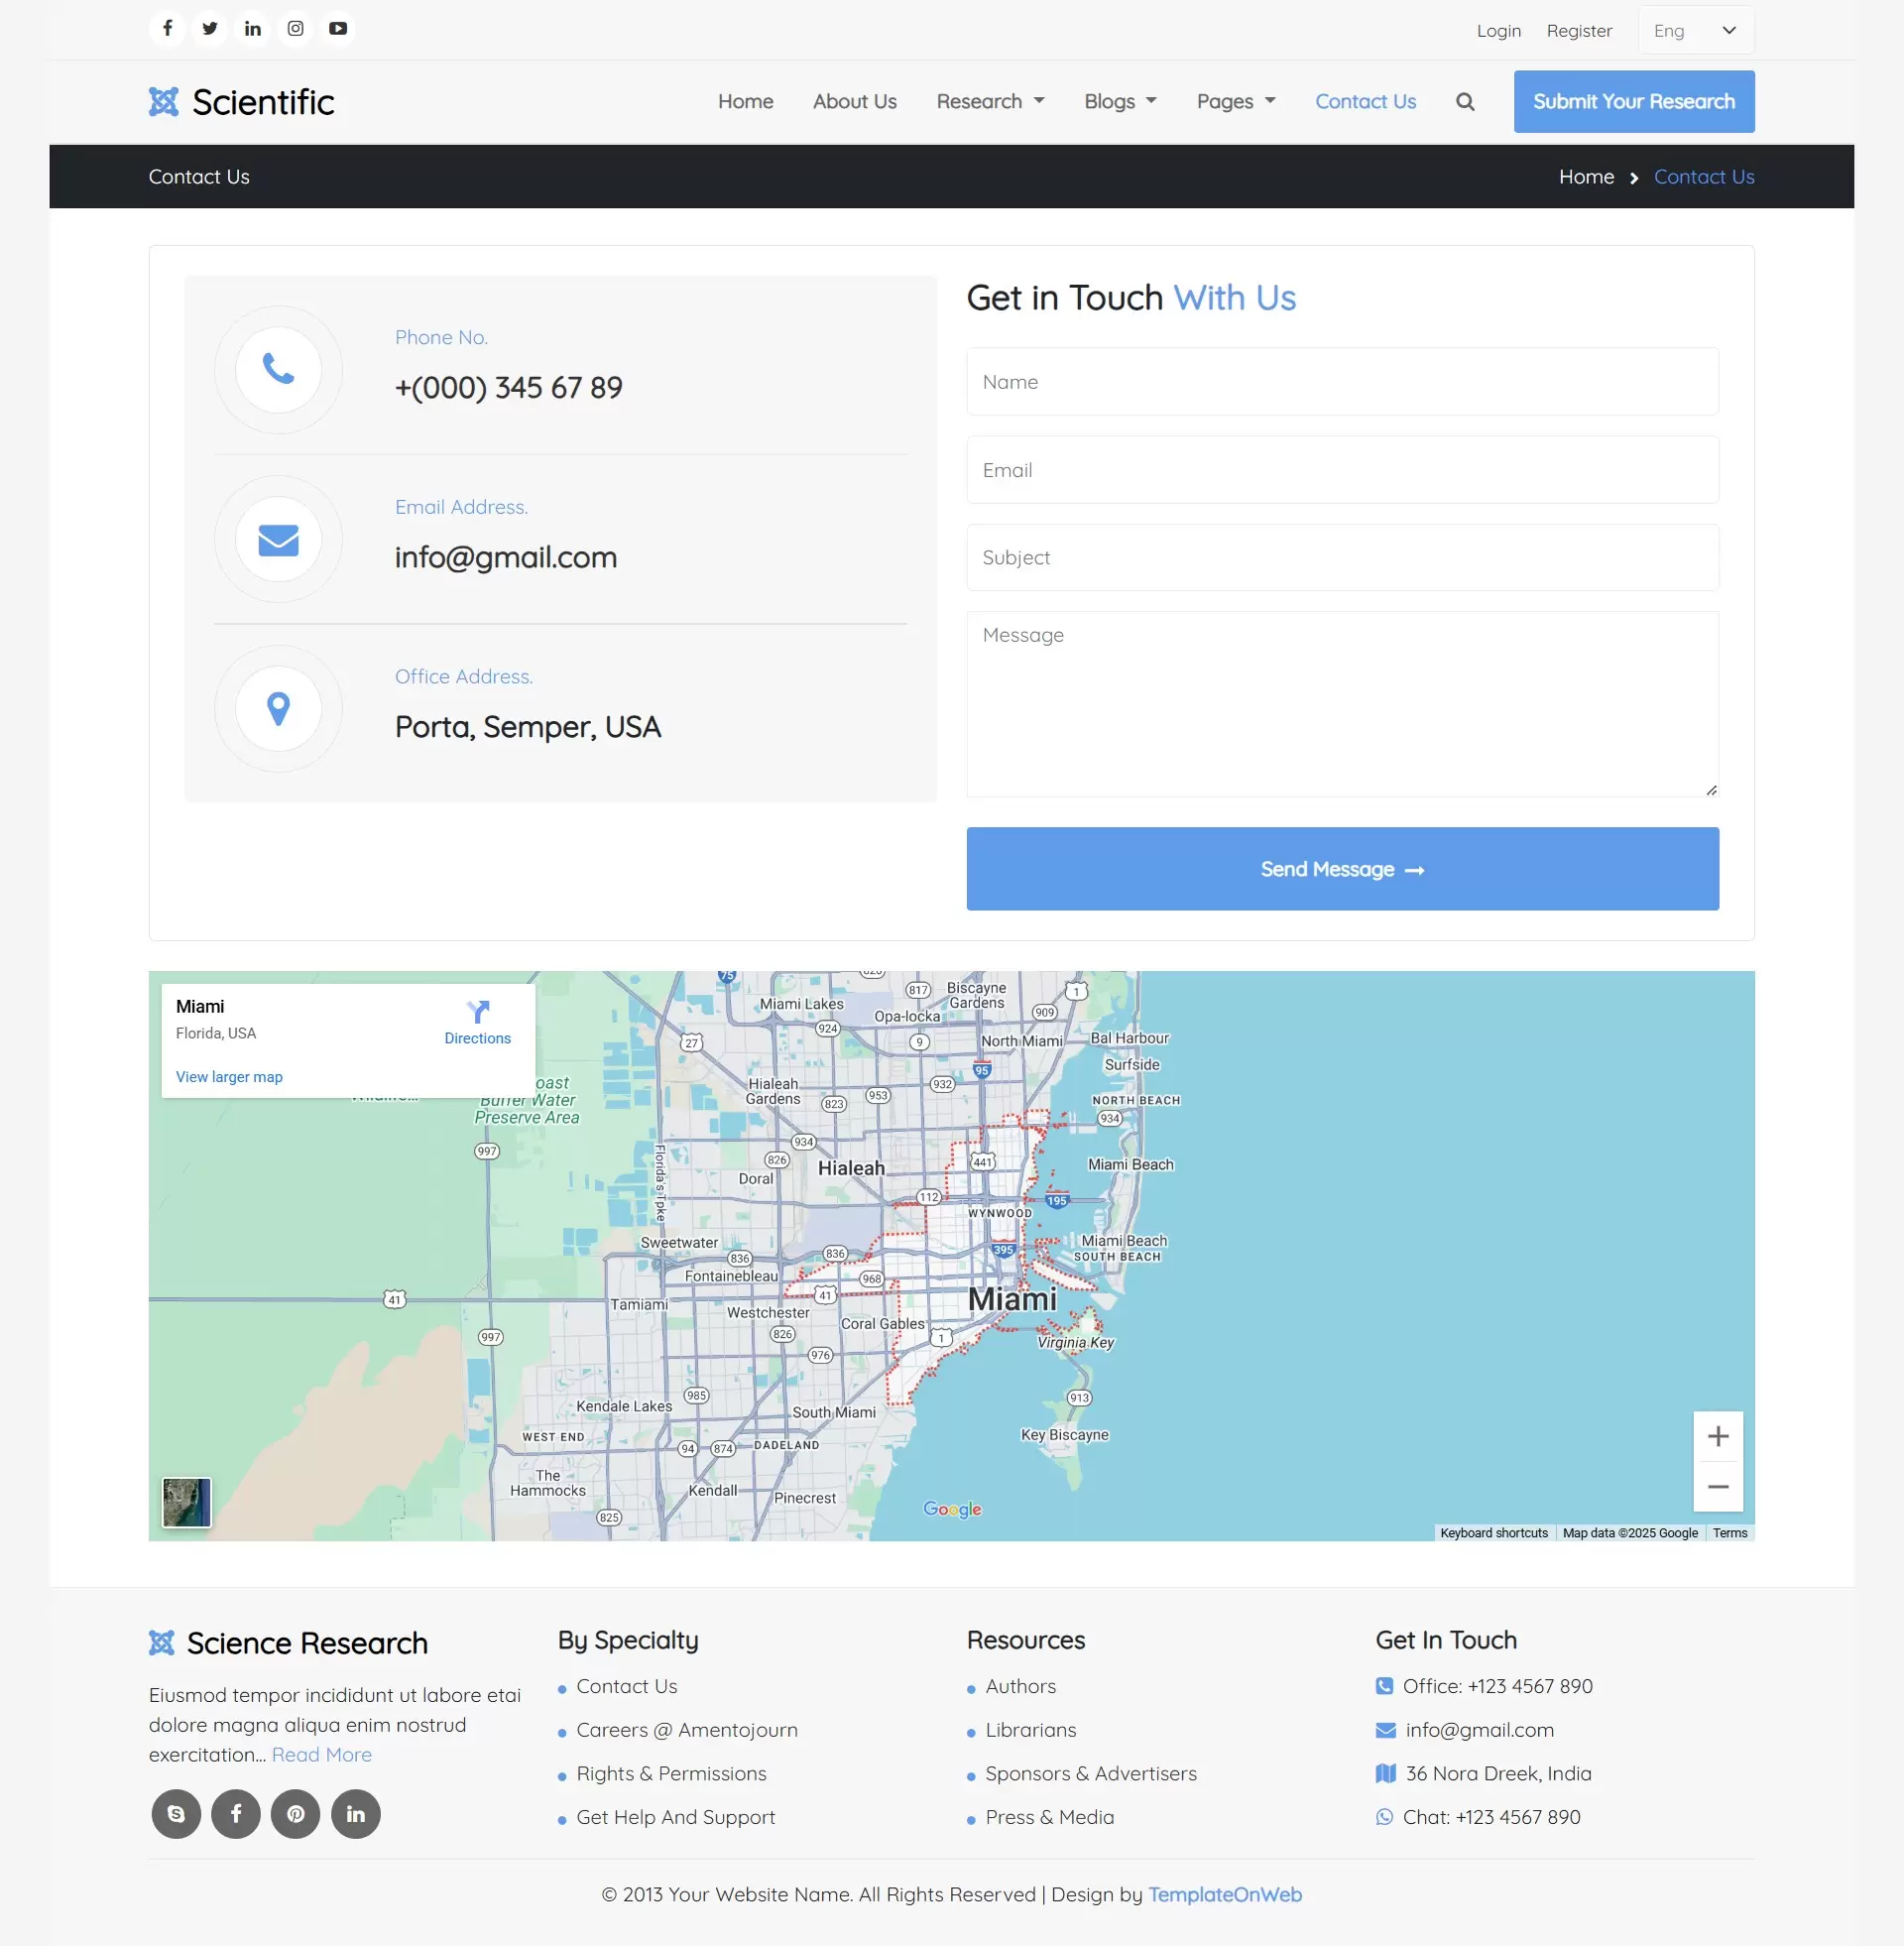Click Submit Your Research button
Image resolution: width=1904 pixels, height=1946 pixels.
pos(1633,101)
